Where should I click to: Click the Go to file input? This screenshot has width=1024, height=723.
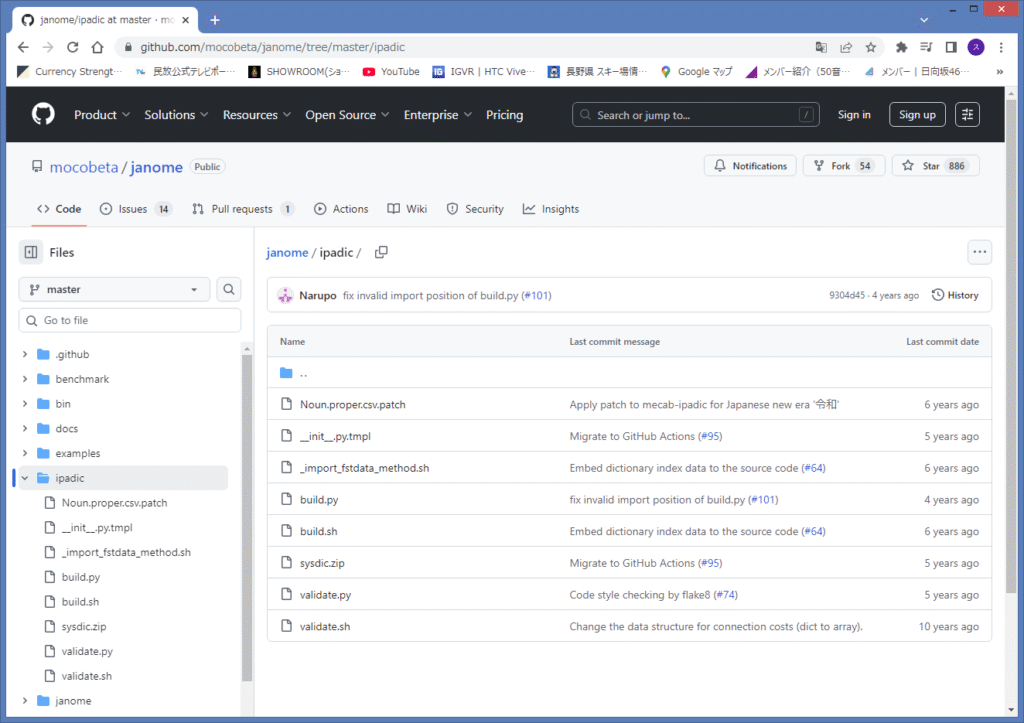(130, 320)
